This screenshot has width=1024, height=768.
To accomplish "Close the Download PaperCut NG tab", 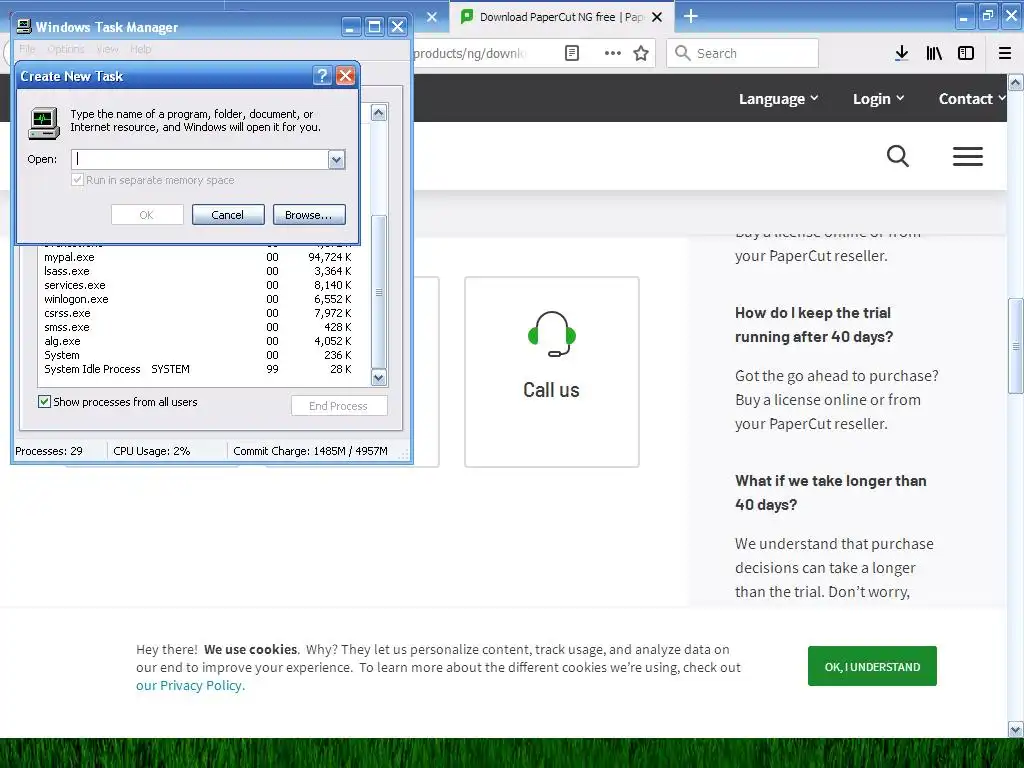I will coord(657,17).
